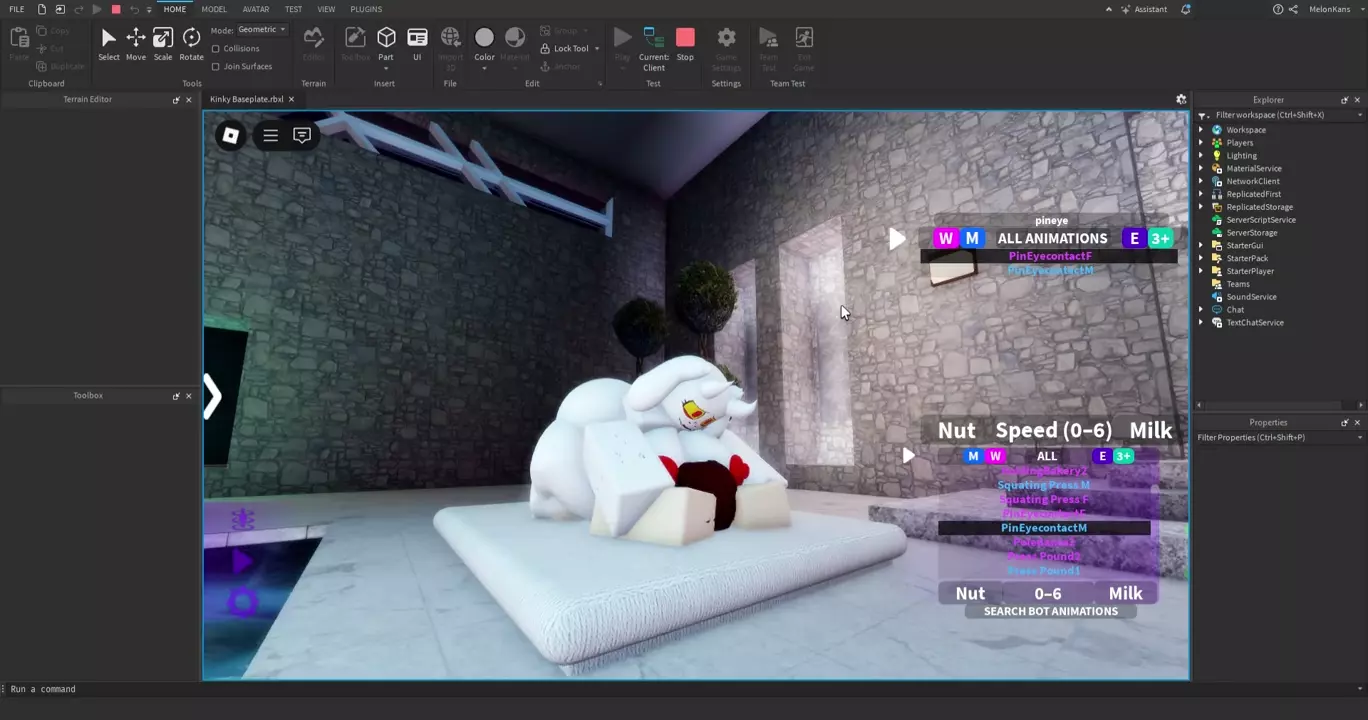This screenshot has height=720, width=1368.
Task: Open the Color picker in Edit group
Action: tap(484, 44)
